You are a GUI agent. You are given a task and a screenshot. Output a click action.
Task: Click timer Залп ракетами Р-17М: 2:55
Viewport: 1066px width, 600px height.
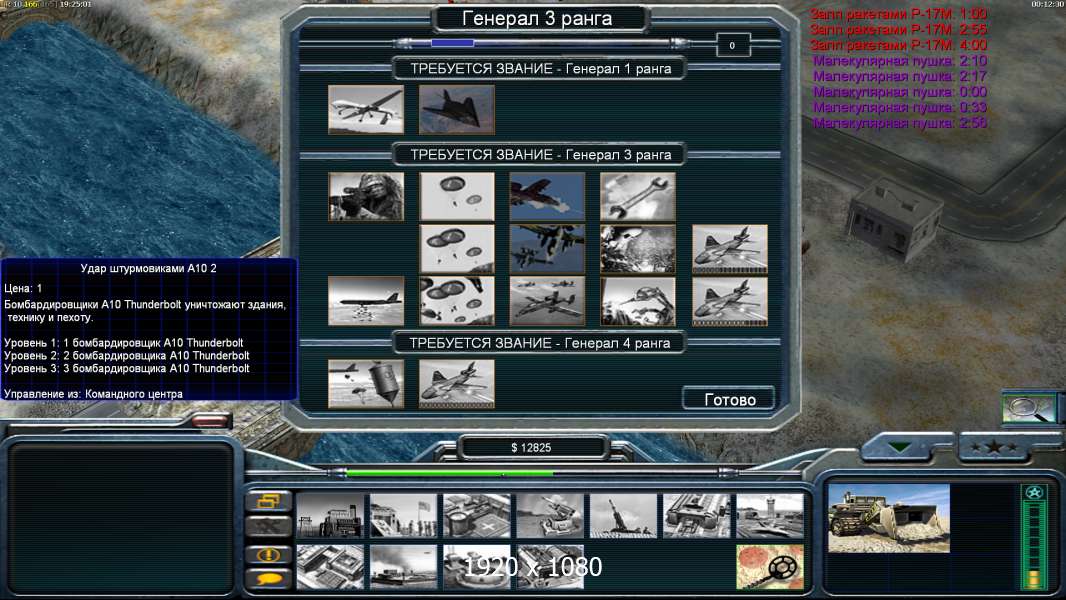(x=898, y=29)
